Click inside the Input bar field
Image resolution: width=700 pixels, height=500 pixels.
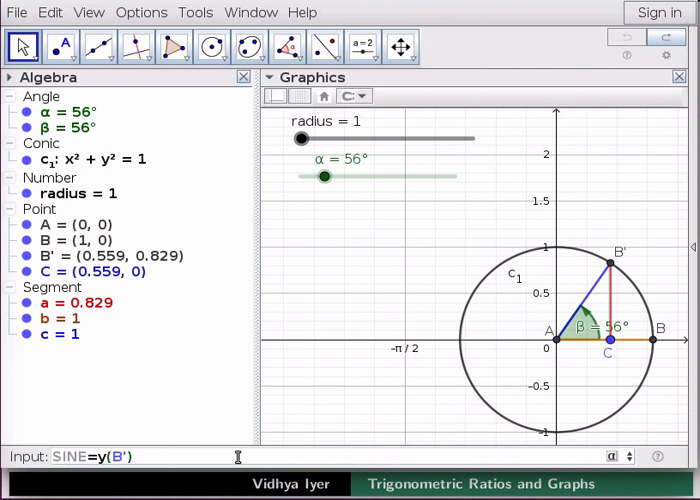pos(320,457)
